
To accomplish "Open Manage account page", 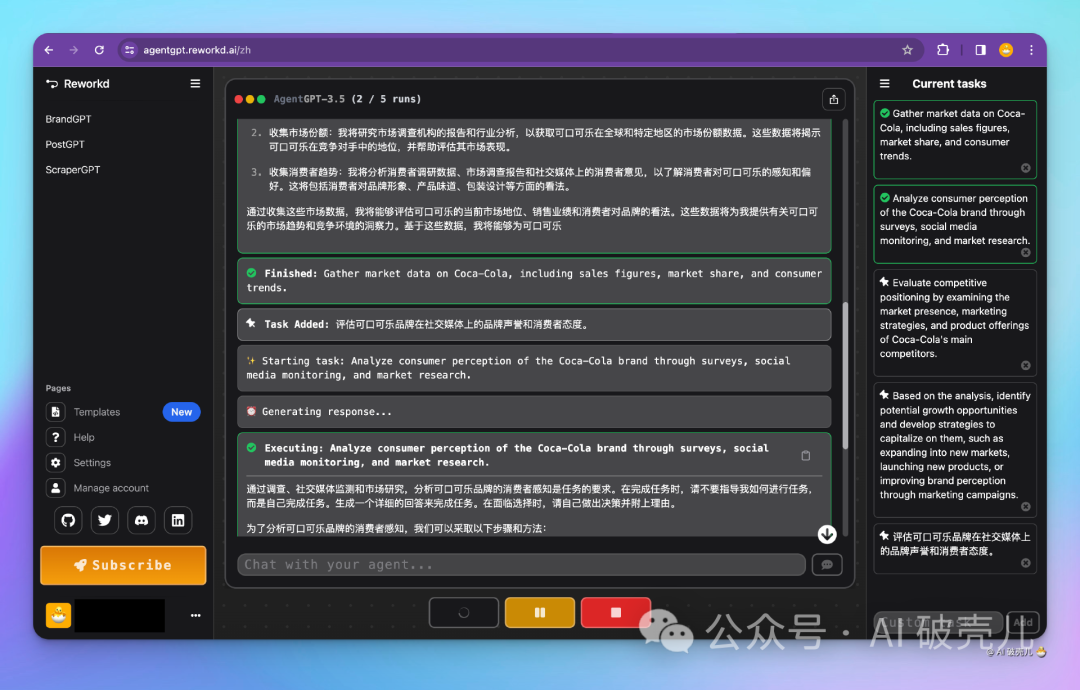I will pos(110,488).
